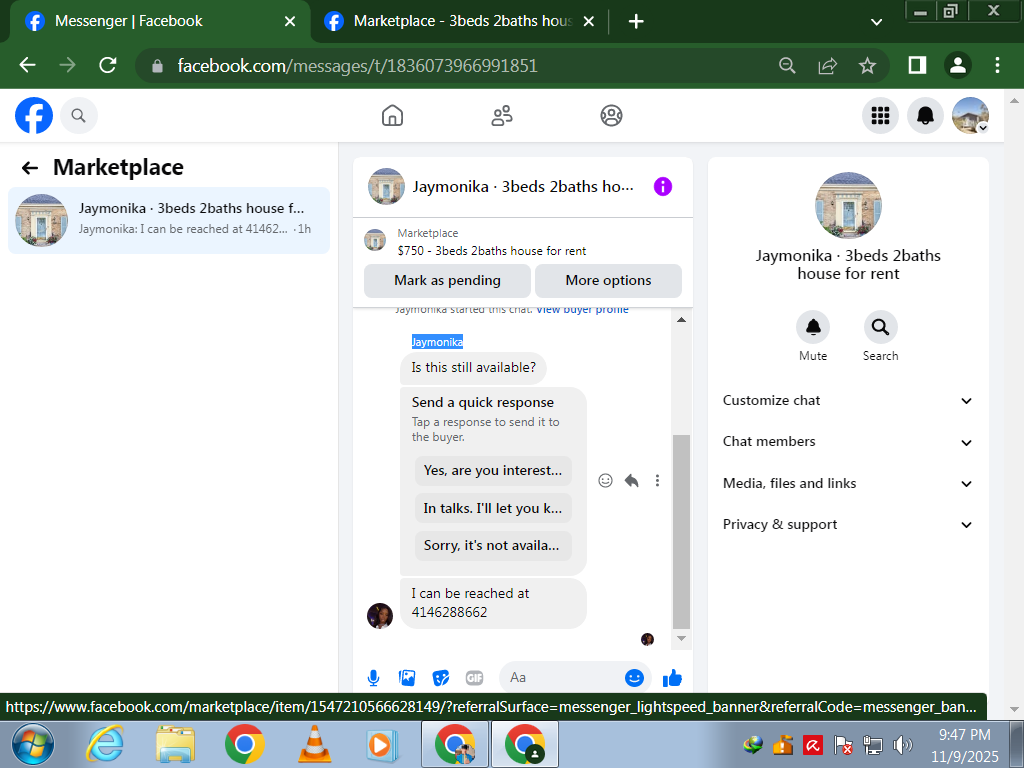The height and width of the screenshot is (768, 1024).
Task: Open the Facebook logo home link
Action: 34,116
